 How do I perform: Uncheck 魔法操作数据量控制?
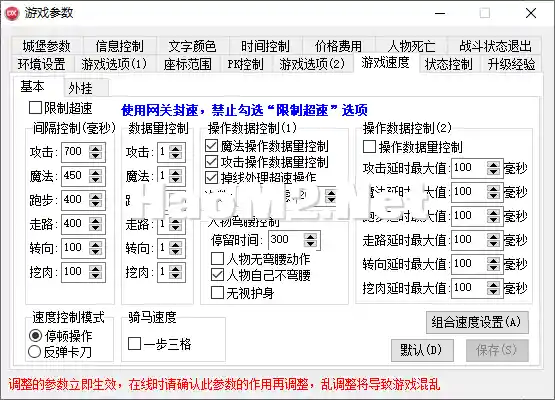[x=267, y=145]
